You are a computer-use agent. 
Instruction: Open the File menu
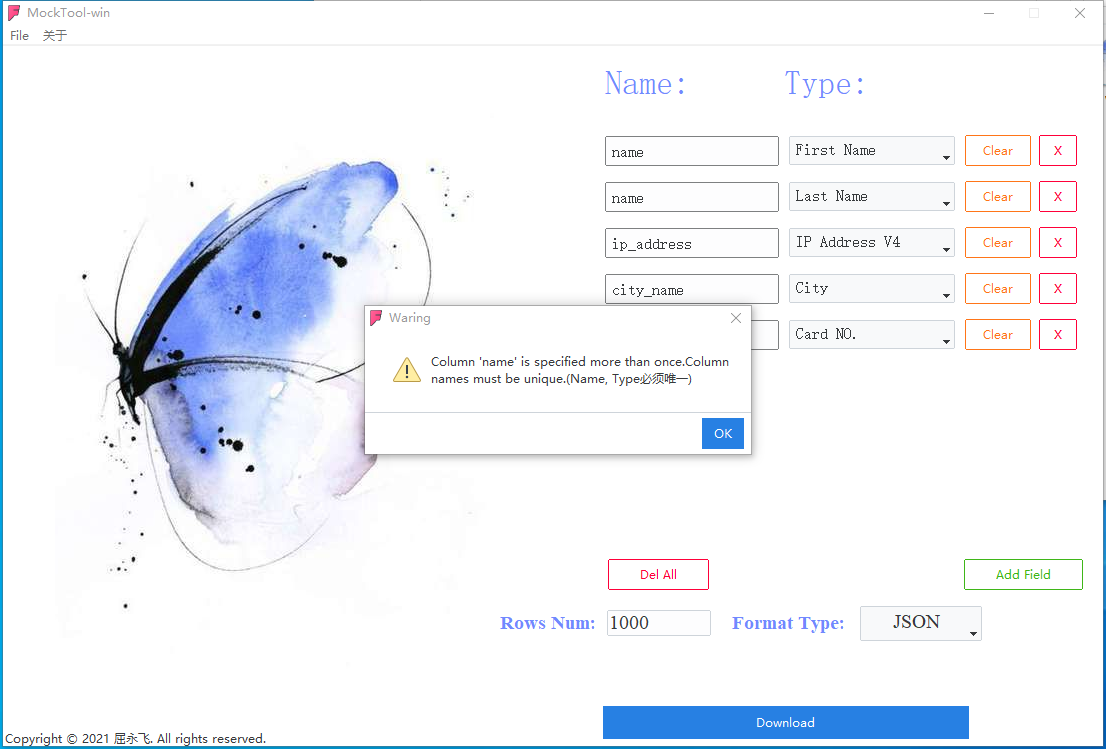pyautogui.click(x=19, y=35)
